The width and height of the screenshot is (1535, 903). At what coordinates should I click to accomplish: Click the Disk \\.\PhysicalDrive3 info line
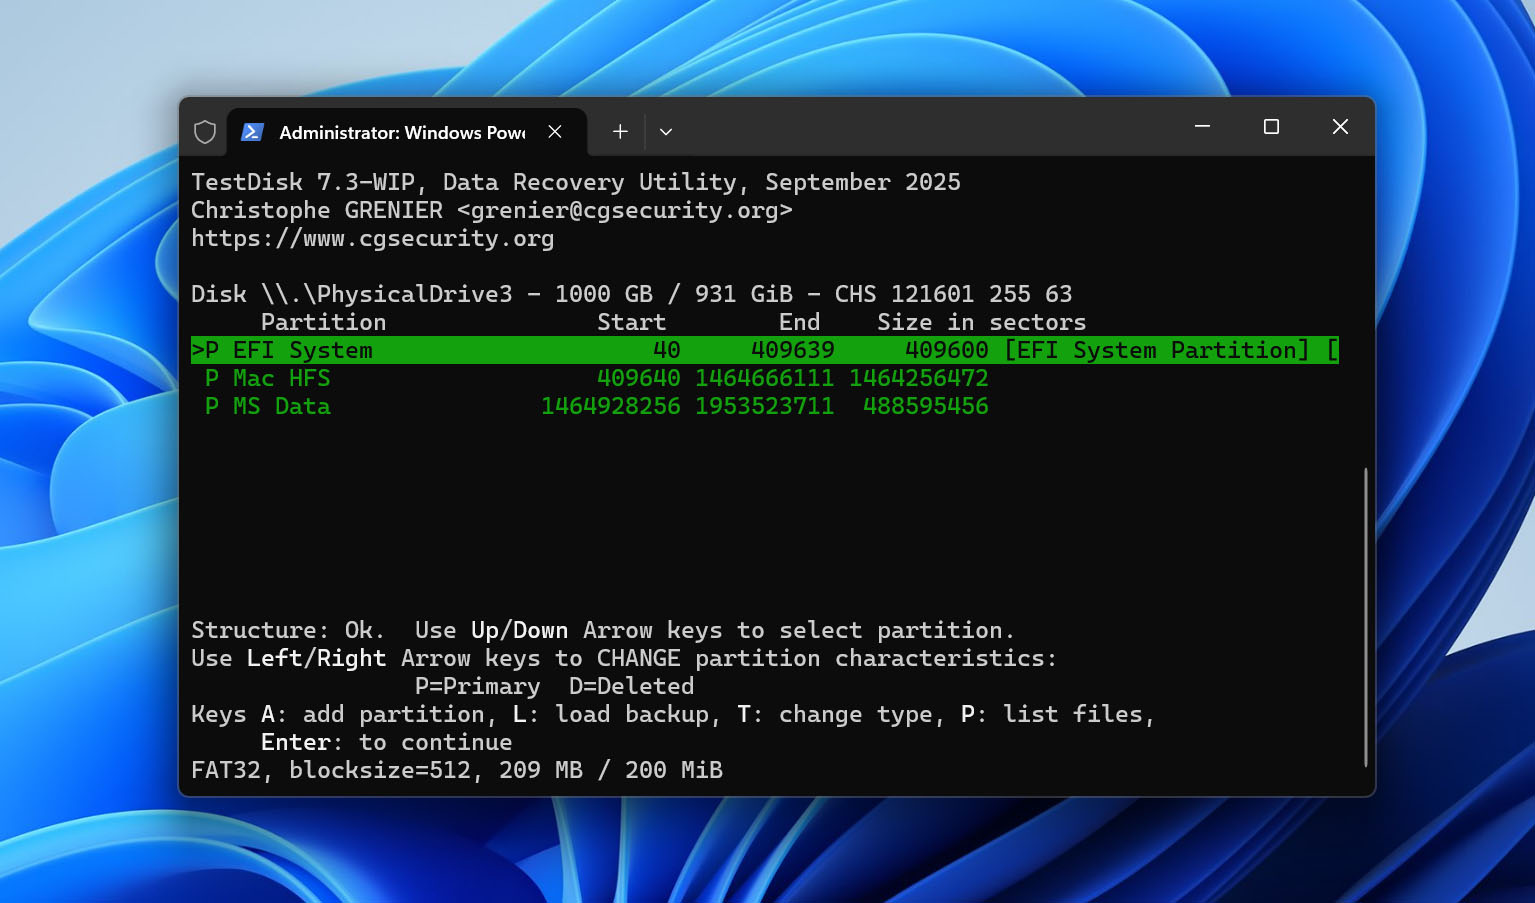632,294
